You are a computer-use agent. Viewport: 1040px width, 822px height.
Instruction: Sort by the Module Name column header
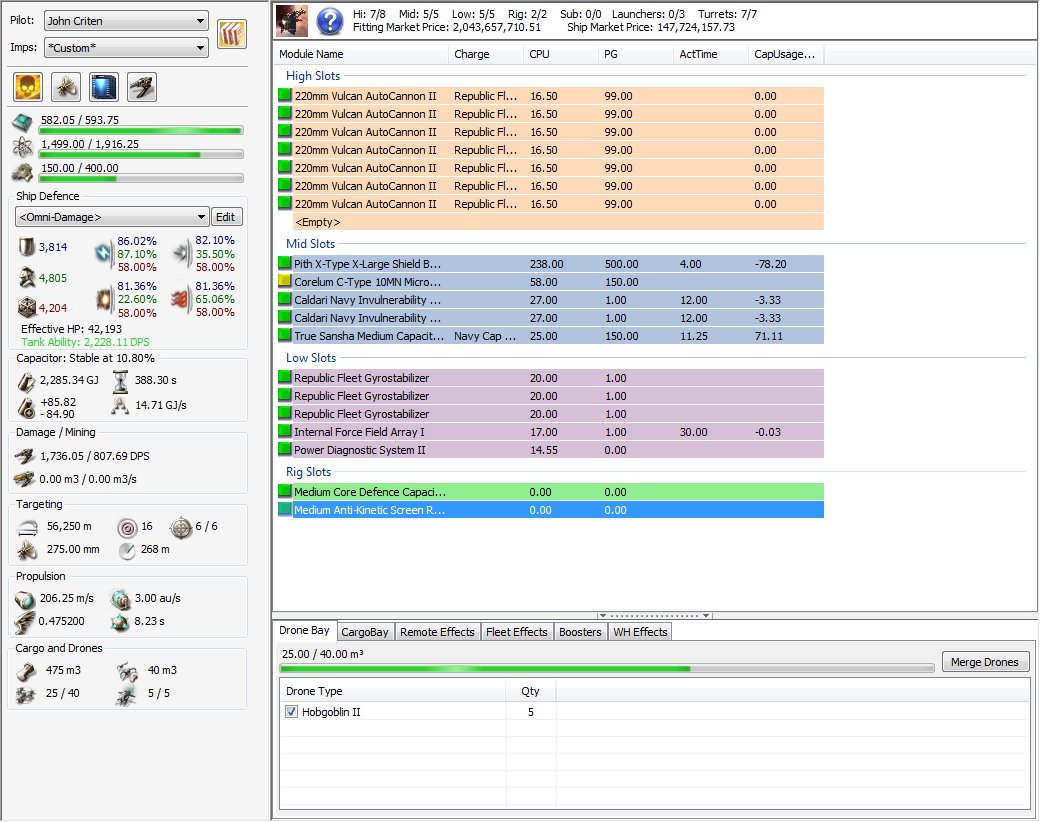(x=361, y=54)
